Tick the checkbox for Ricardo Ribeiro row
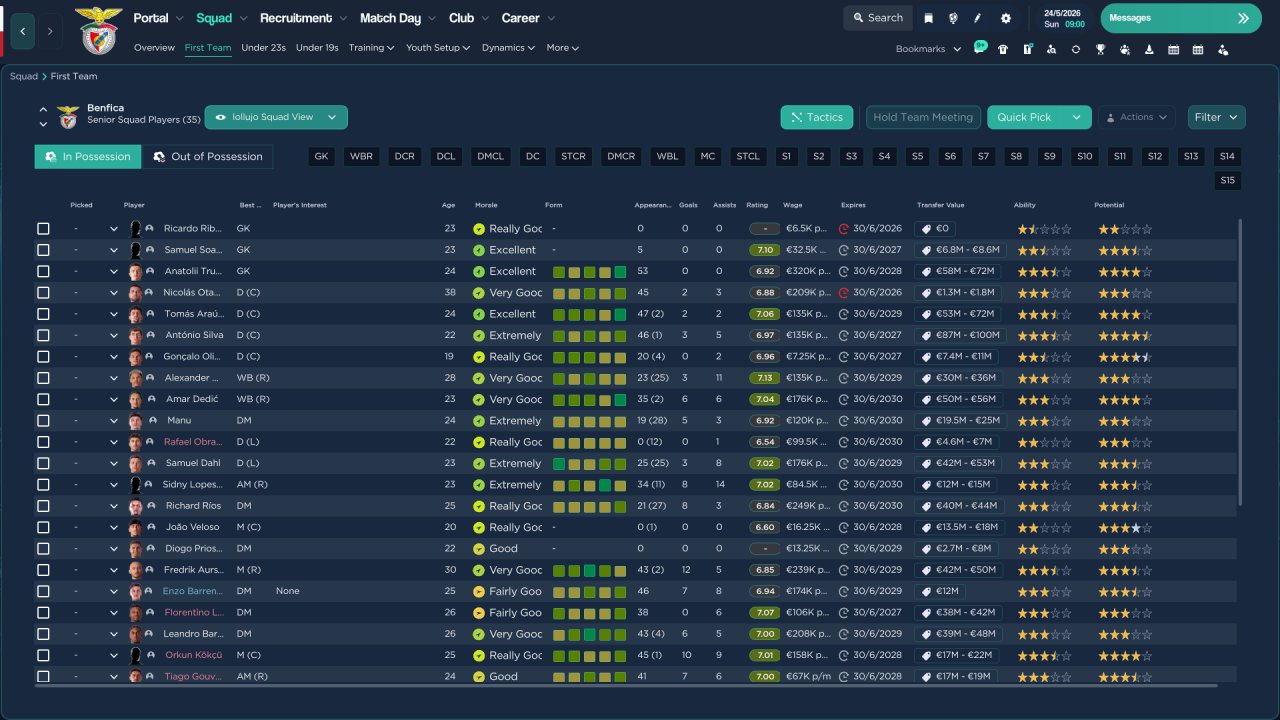1280x720 pixels. [43, 229]
